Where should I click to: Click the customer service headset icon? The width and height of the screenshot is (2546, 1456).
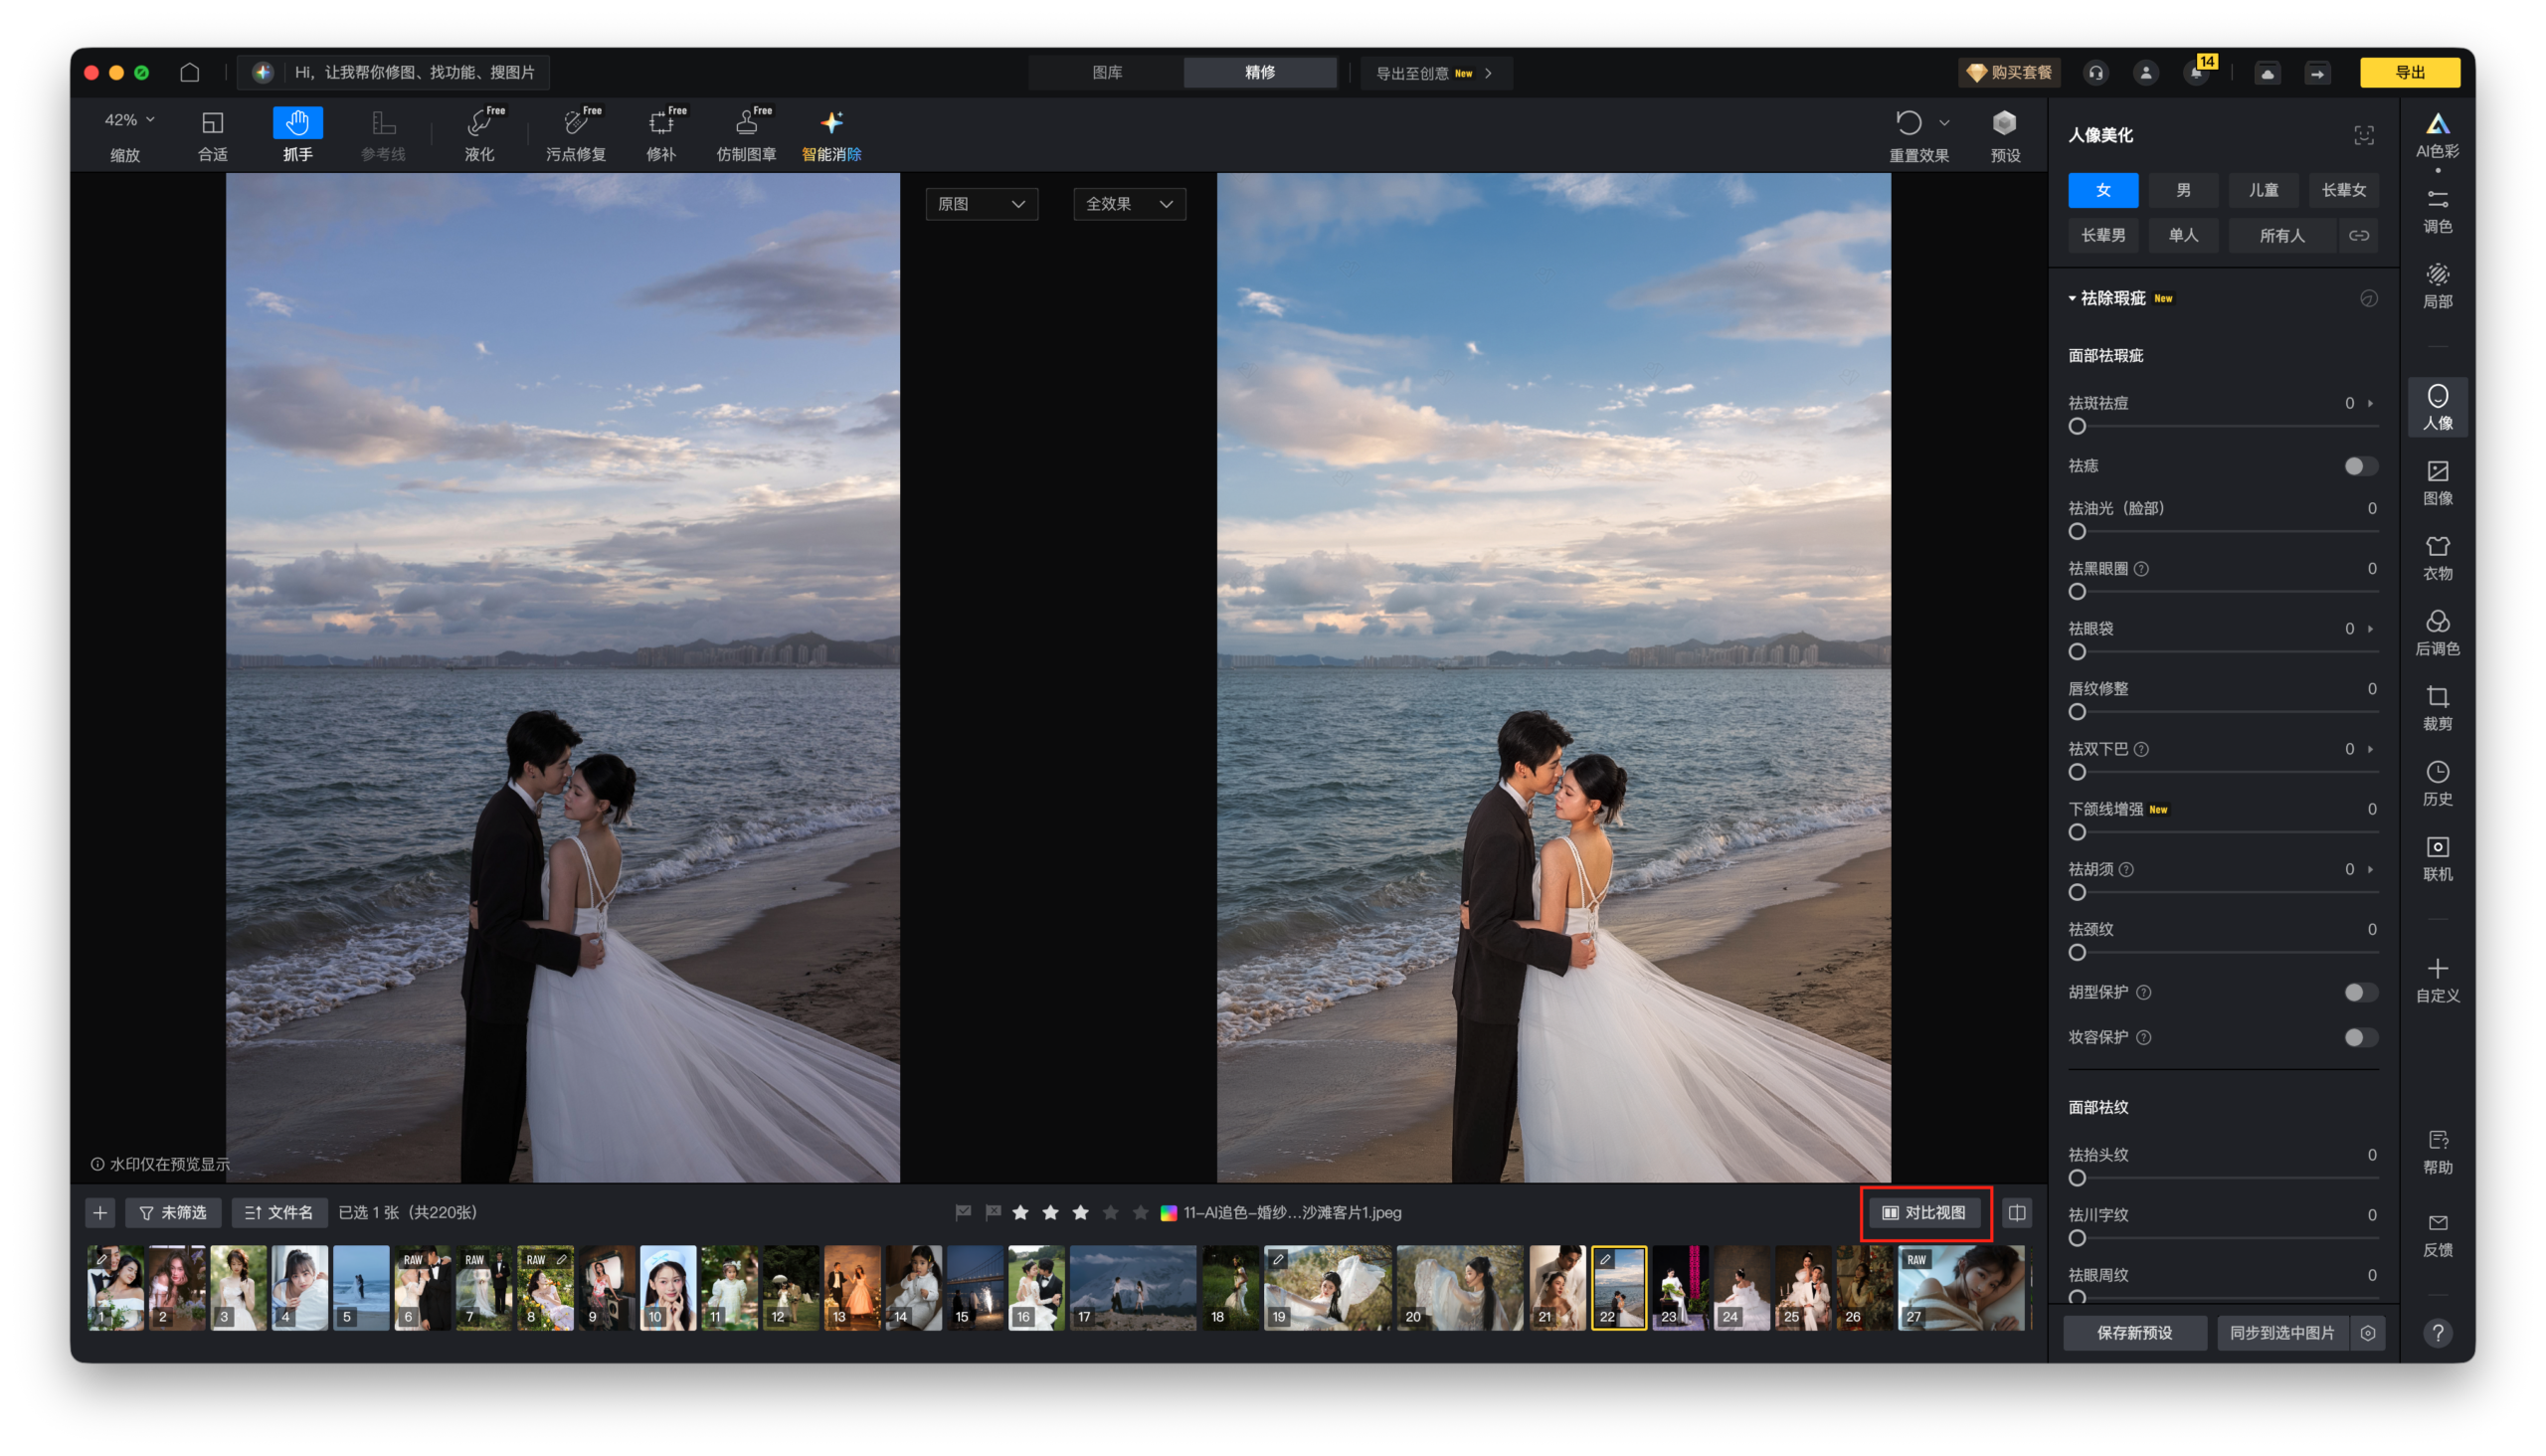pos(2095,73)
